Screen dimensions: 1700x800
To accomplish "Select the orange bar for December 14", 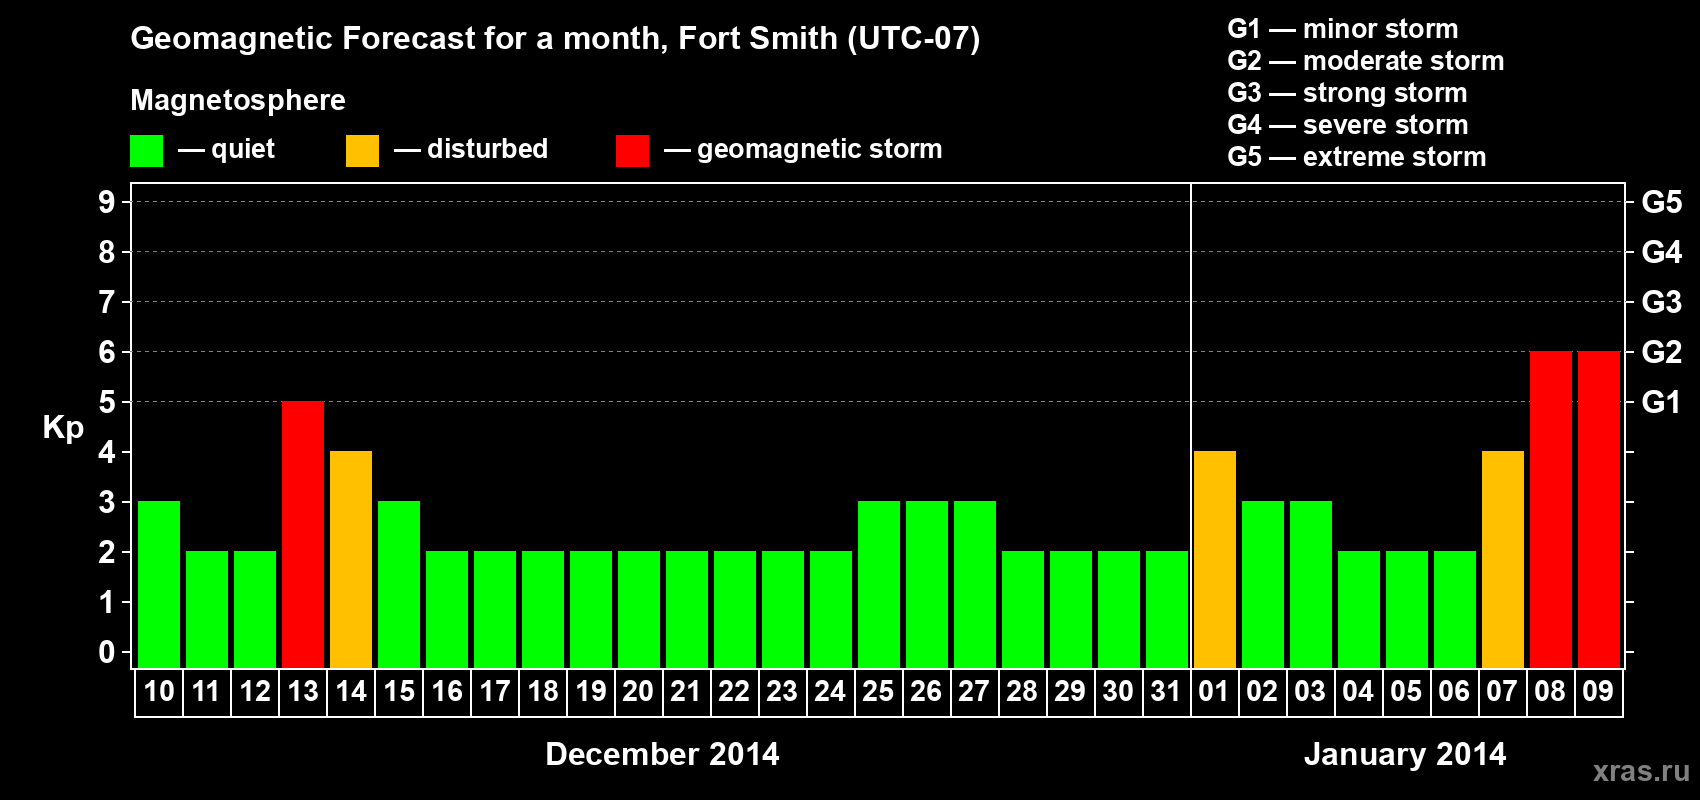I will tap(351, 560).
